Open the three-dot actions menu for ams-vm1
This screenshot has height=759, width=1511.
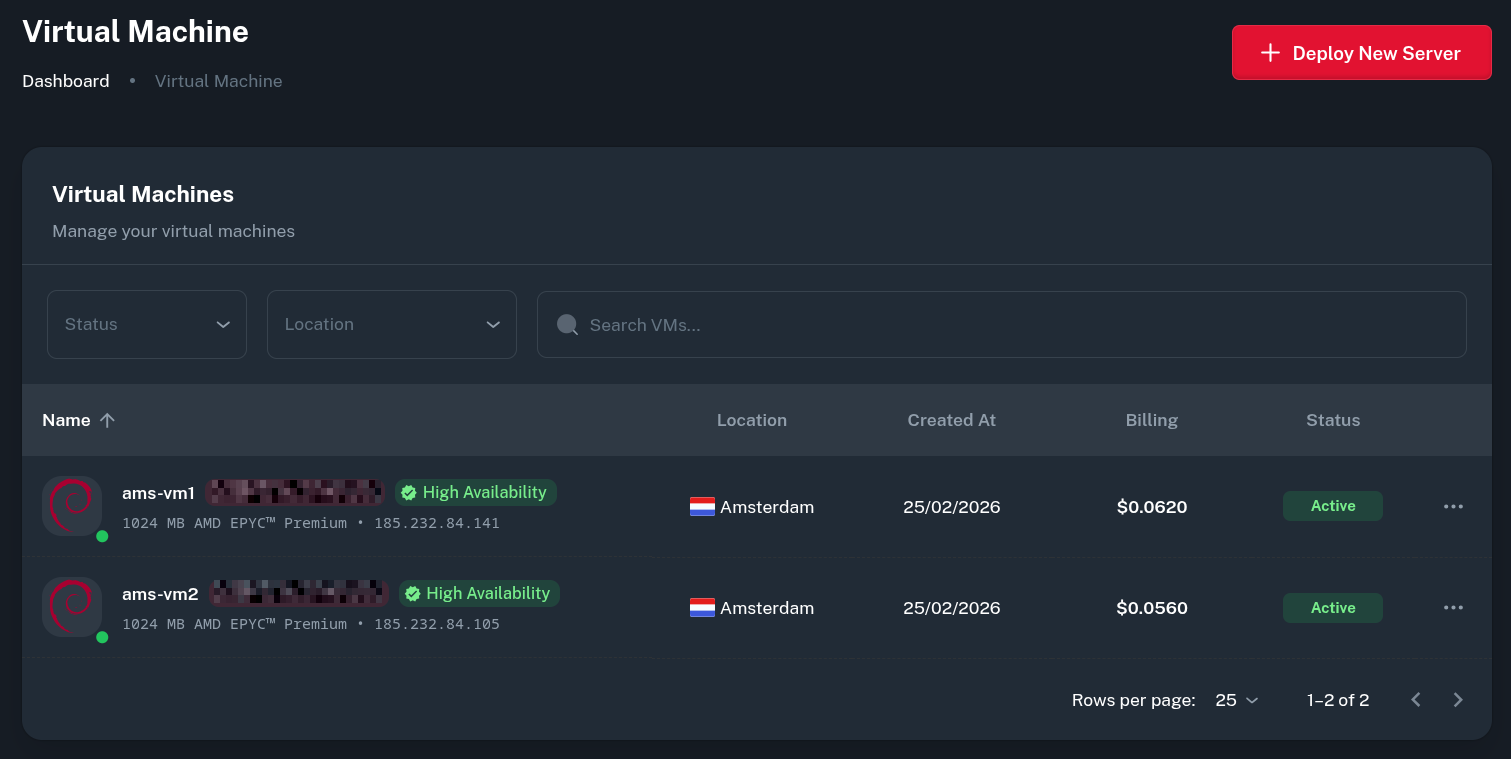[1453, 506]
